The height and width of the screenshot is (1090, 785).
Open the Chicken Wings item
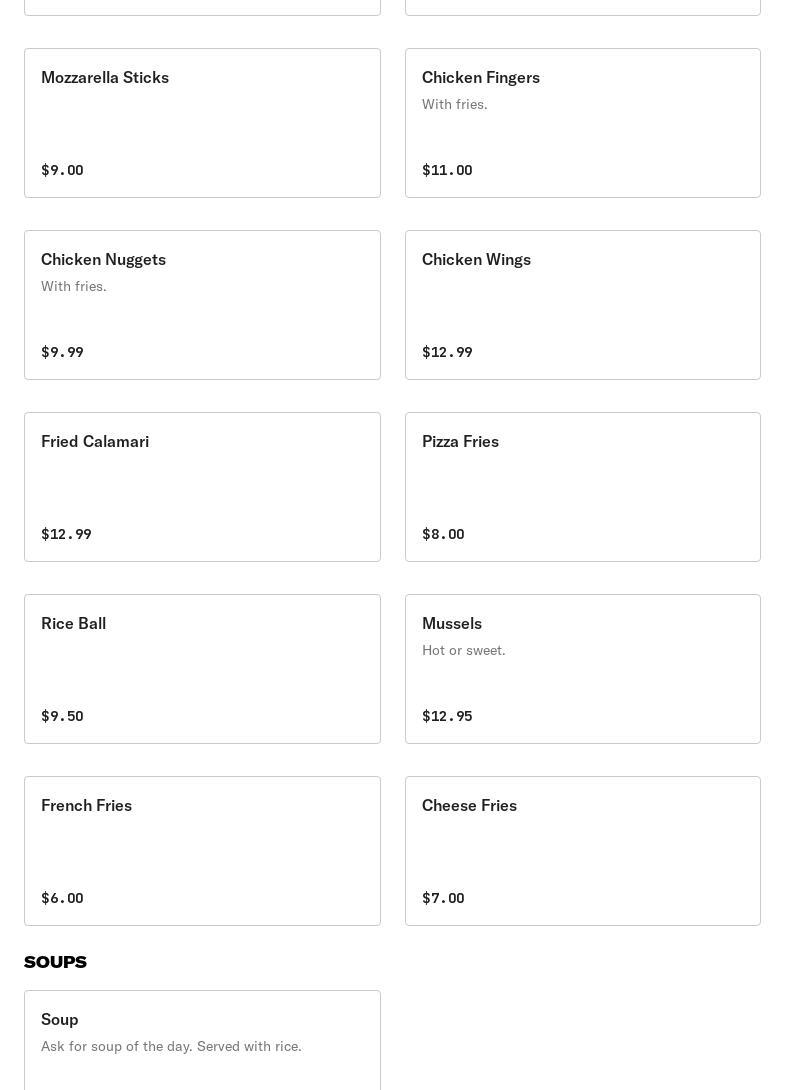pos(582,304)
